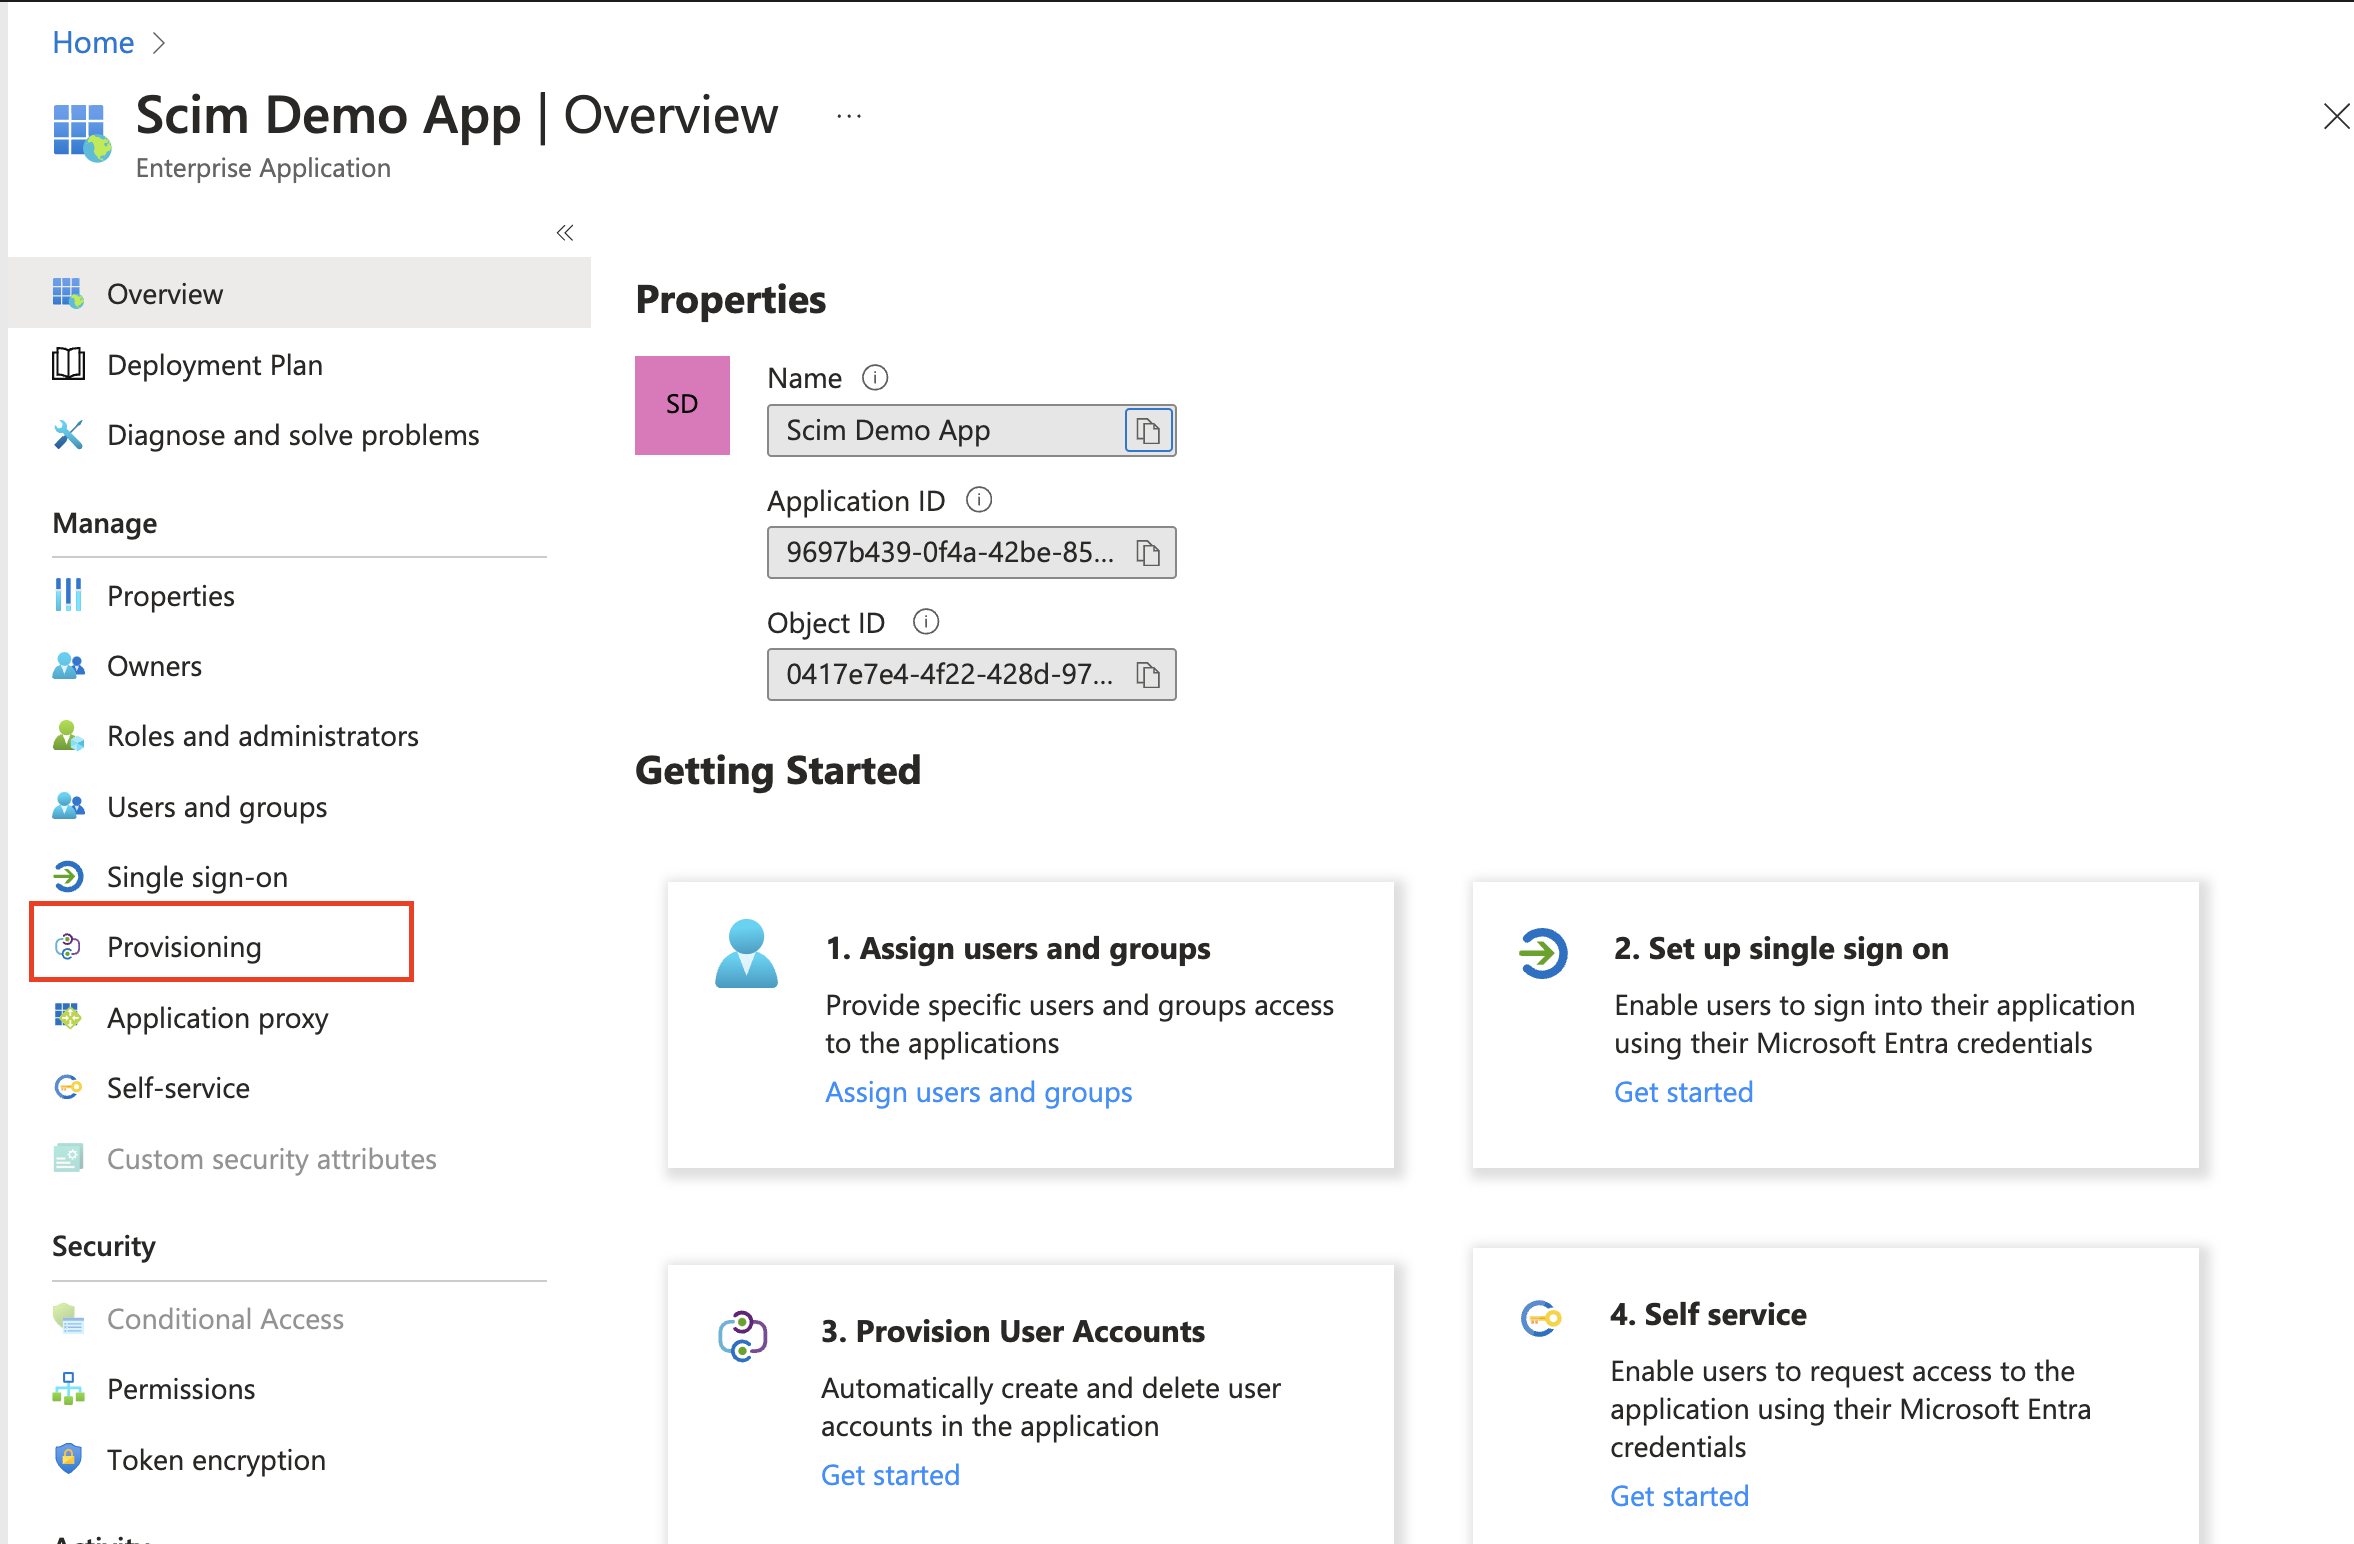The image size is (2354, 1544).
Task: Copy the Object ID value
Action: click(x=1148, y=675)
